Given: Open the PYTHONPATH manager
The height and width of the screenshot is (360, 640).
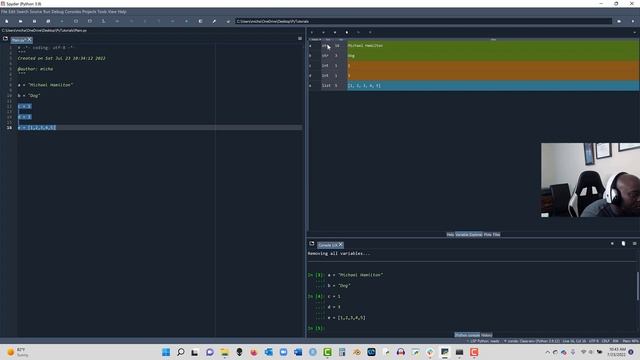Looking at the screenshot, I should pyautogui.click(x=228, y=21).
